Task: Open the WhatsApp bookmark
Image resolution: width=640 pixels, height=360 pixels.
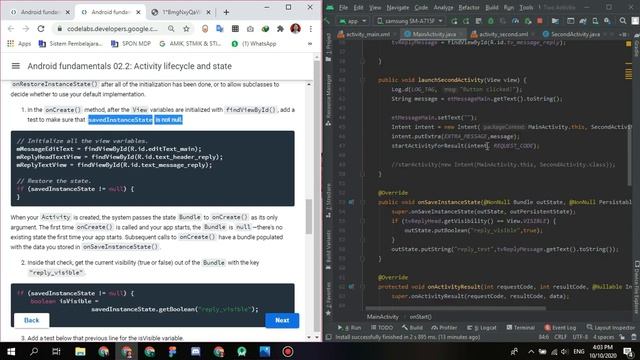Action: 254,44
